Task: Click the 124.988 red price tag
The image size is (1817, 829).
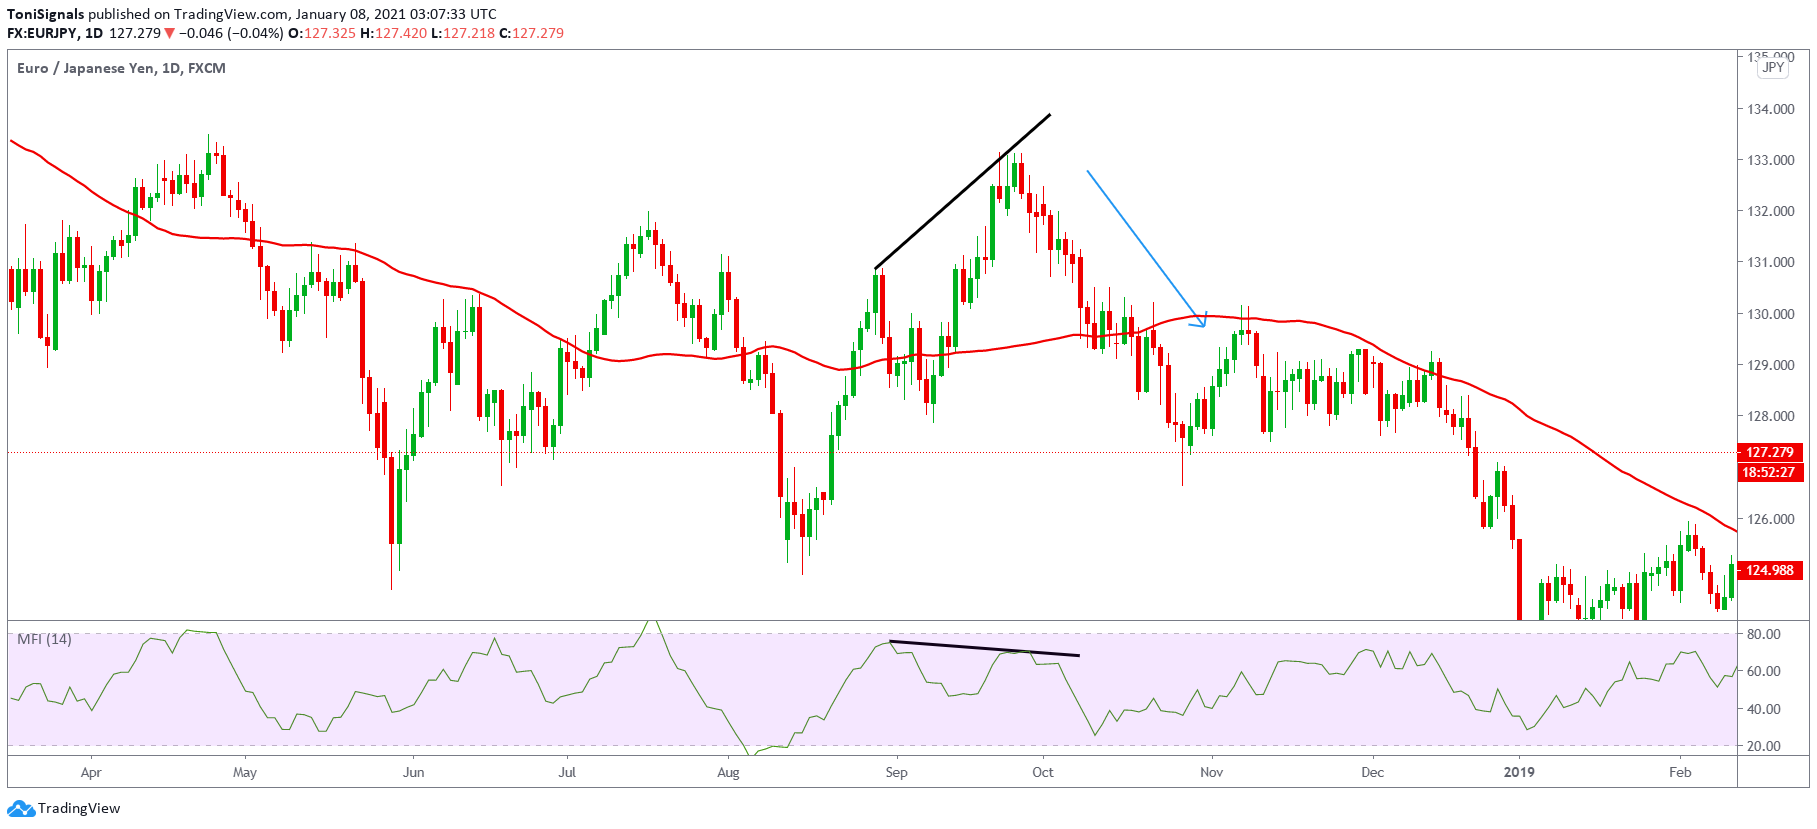Action: pyautogui.click(x=1770, y=570)
